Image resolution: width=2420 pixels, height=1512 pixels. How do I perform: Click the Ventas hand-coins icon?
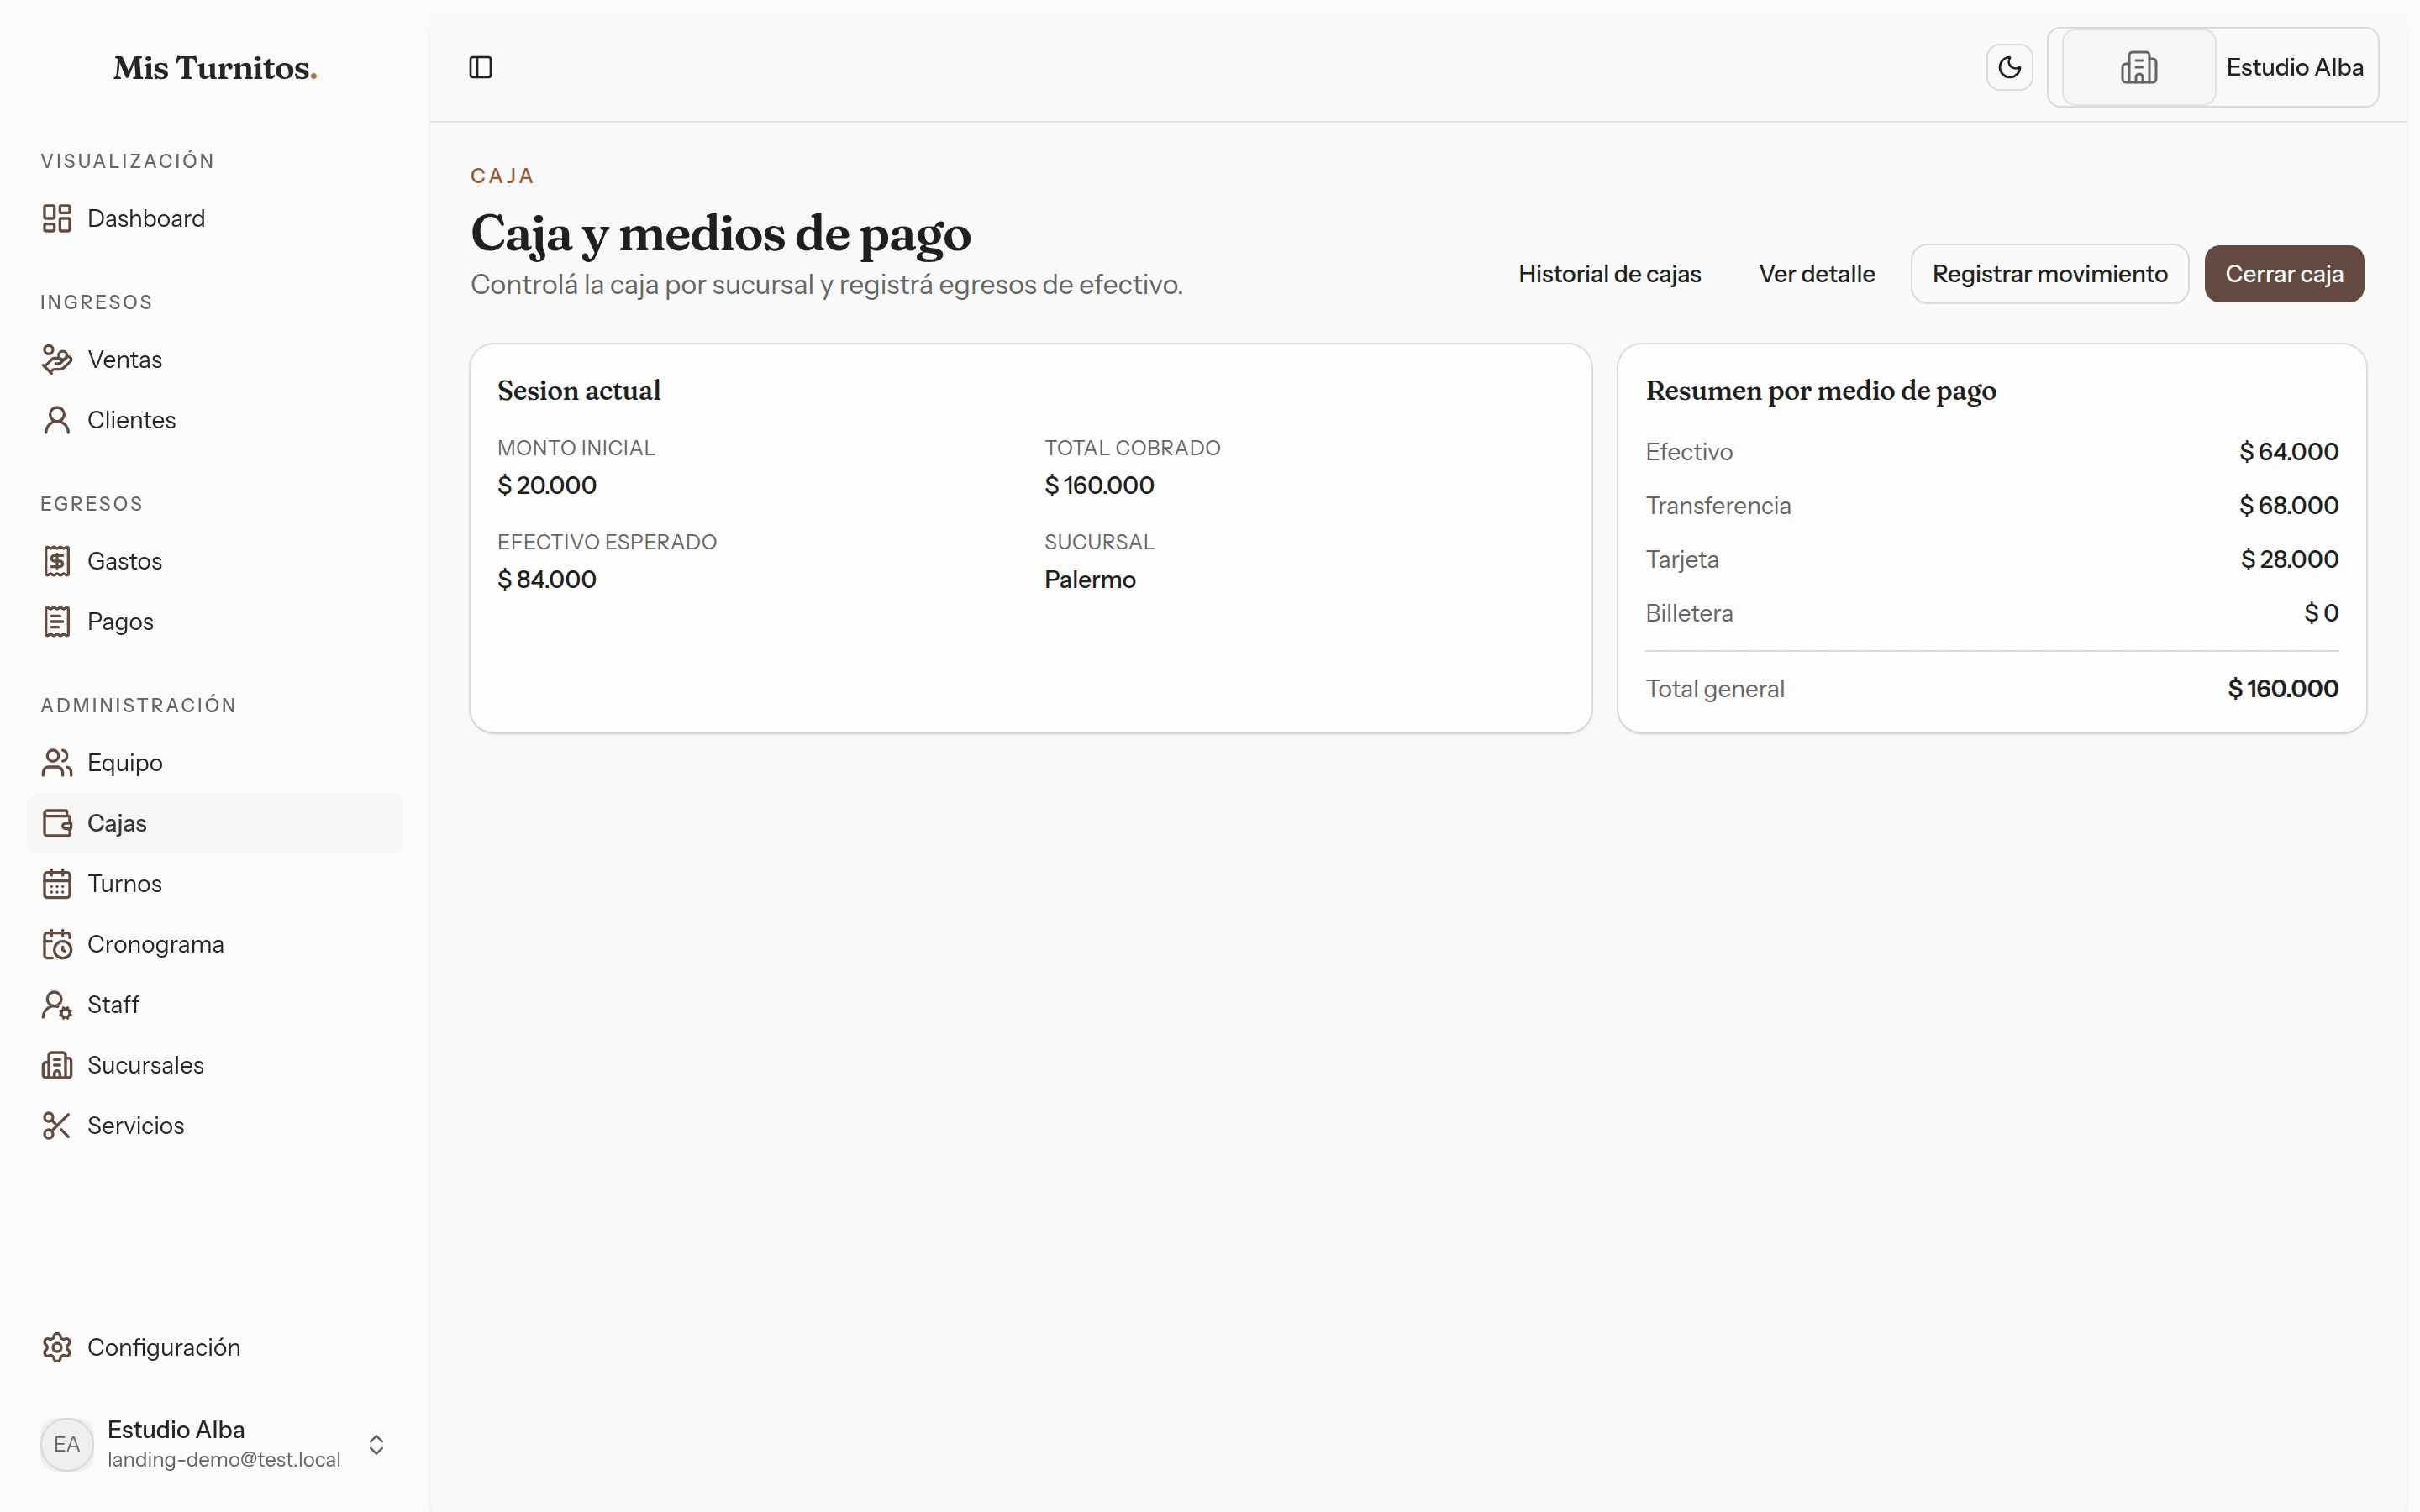tap(57, 359)
